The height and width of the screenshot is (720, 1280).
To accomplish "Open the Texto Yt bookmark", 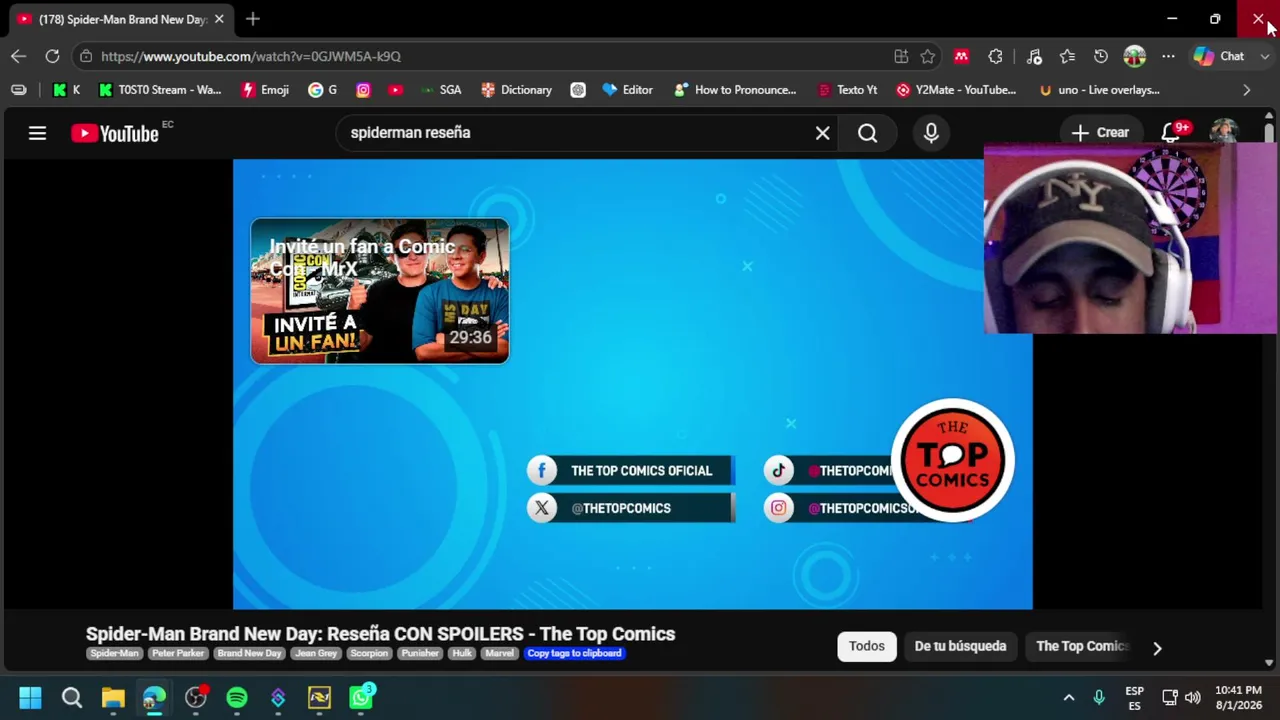I will click(x=847, y=90).
